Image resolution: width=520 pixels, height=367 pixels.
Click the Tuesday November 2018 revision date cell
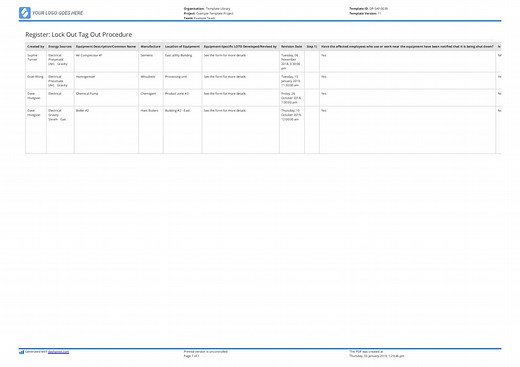[291, 62]
